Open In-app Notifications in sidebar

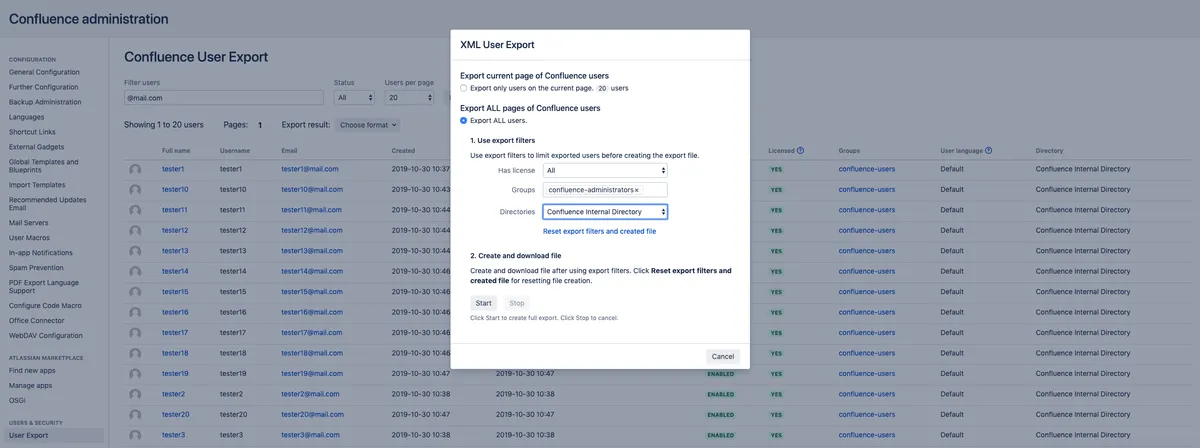click(41, 253)
